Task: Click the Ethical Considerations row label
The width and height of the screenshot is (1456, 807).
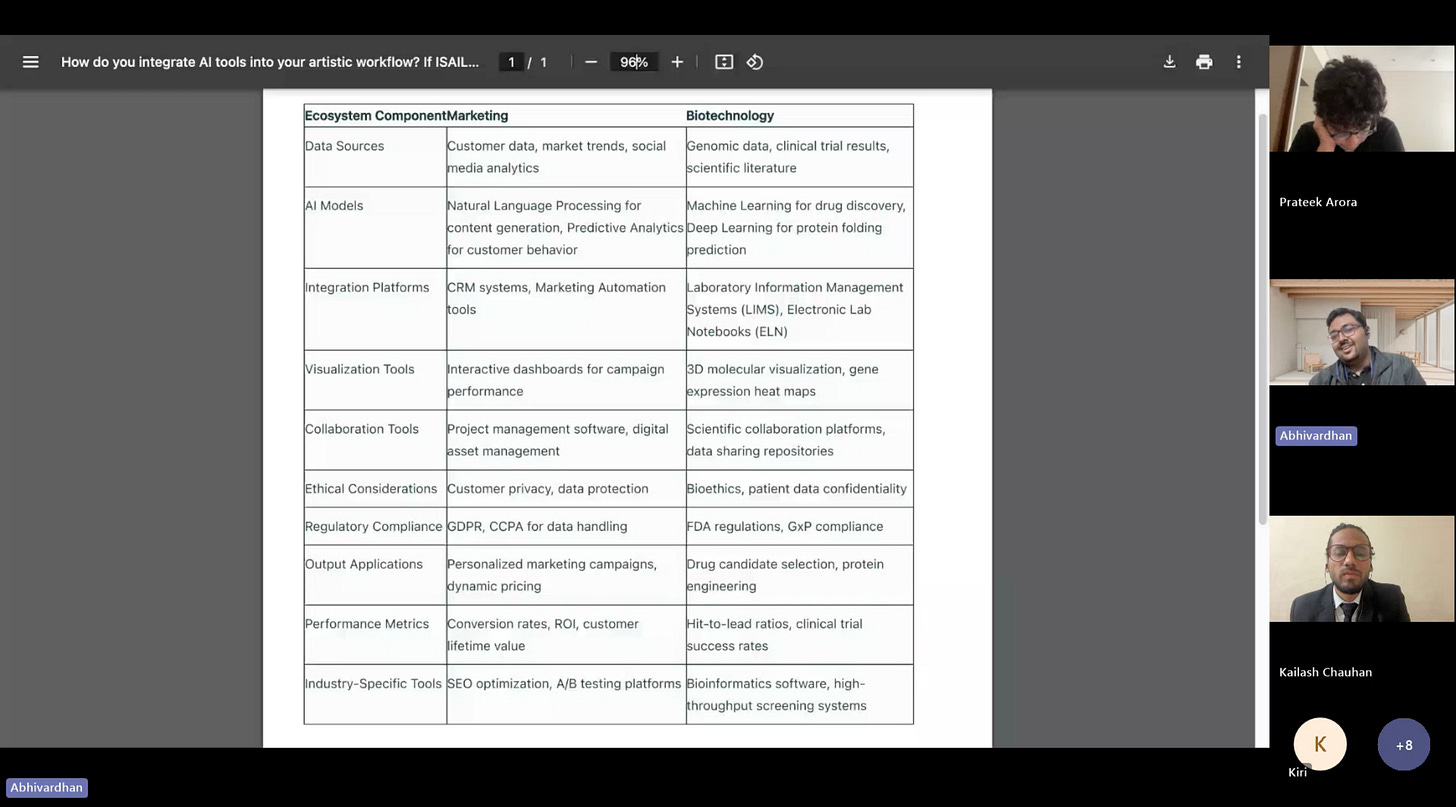Action: (x=371, y=489)
